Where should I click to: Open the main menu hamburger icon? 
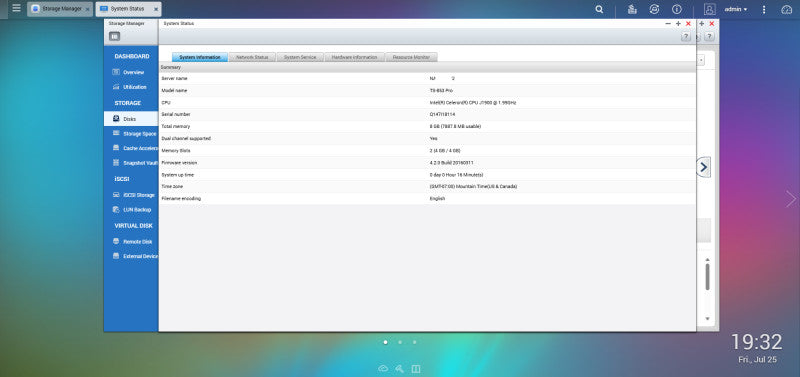click(16, 9)
